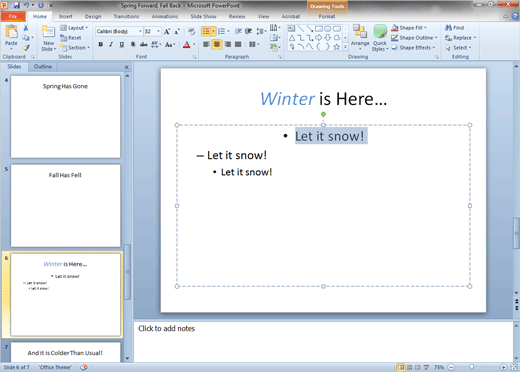Click the Select editing button
The height and width of the screenshot is (372, 520).
pos(458,48)
